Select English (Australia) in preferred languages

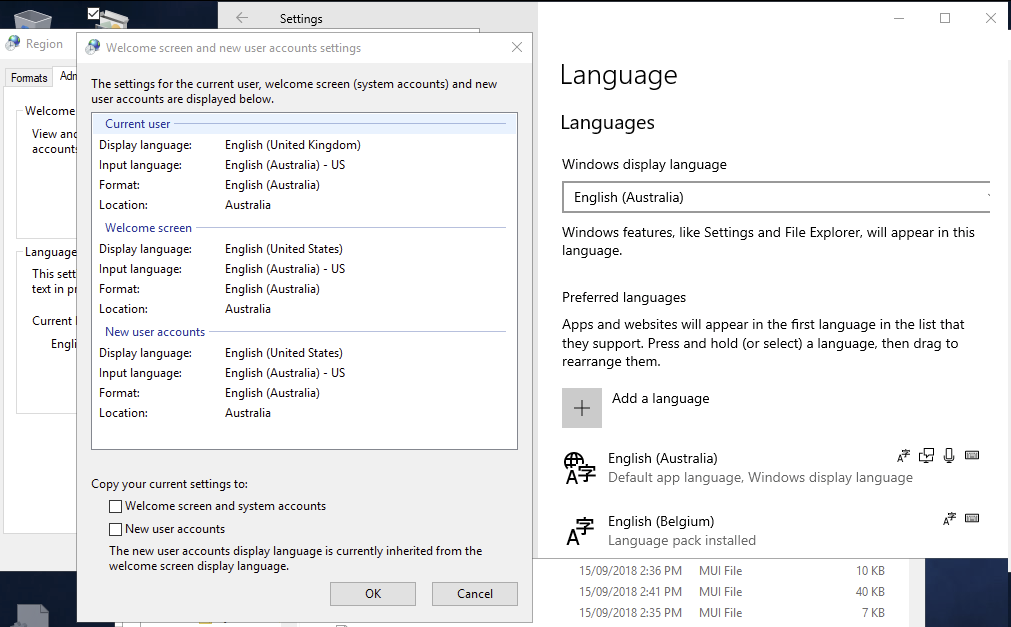[774, 468]
